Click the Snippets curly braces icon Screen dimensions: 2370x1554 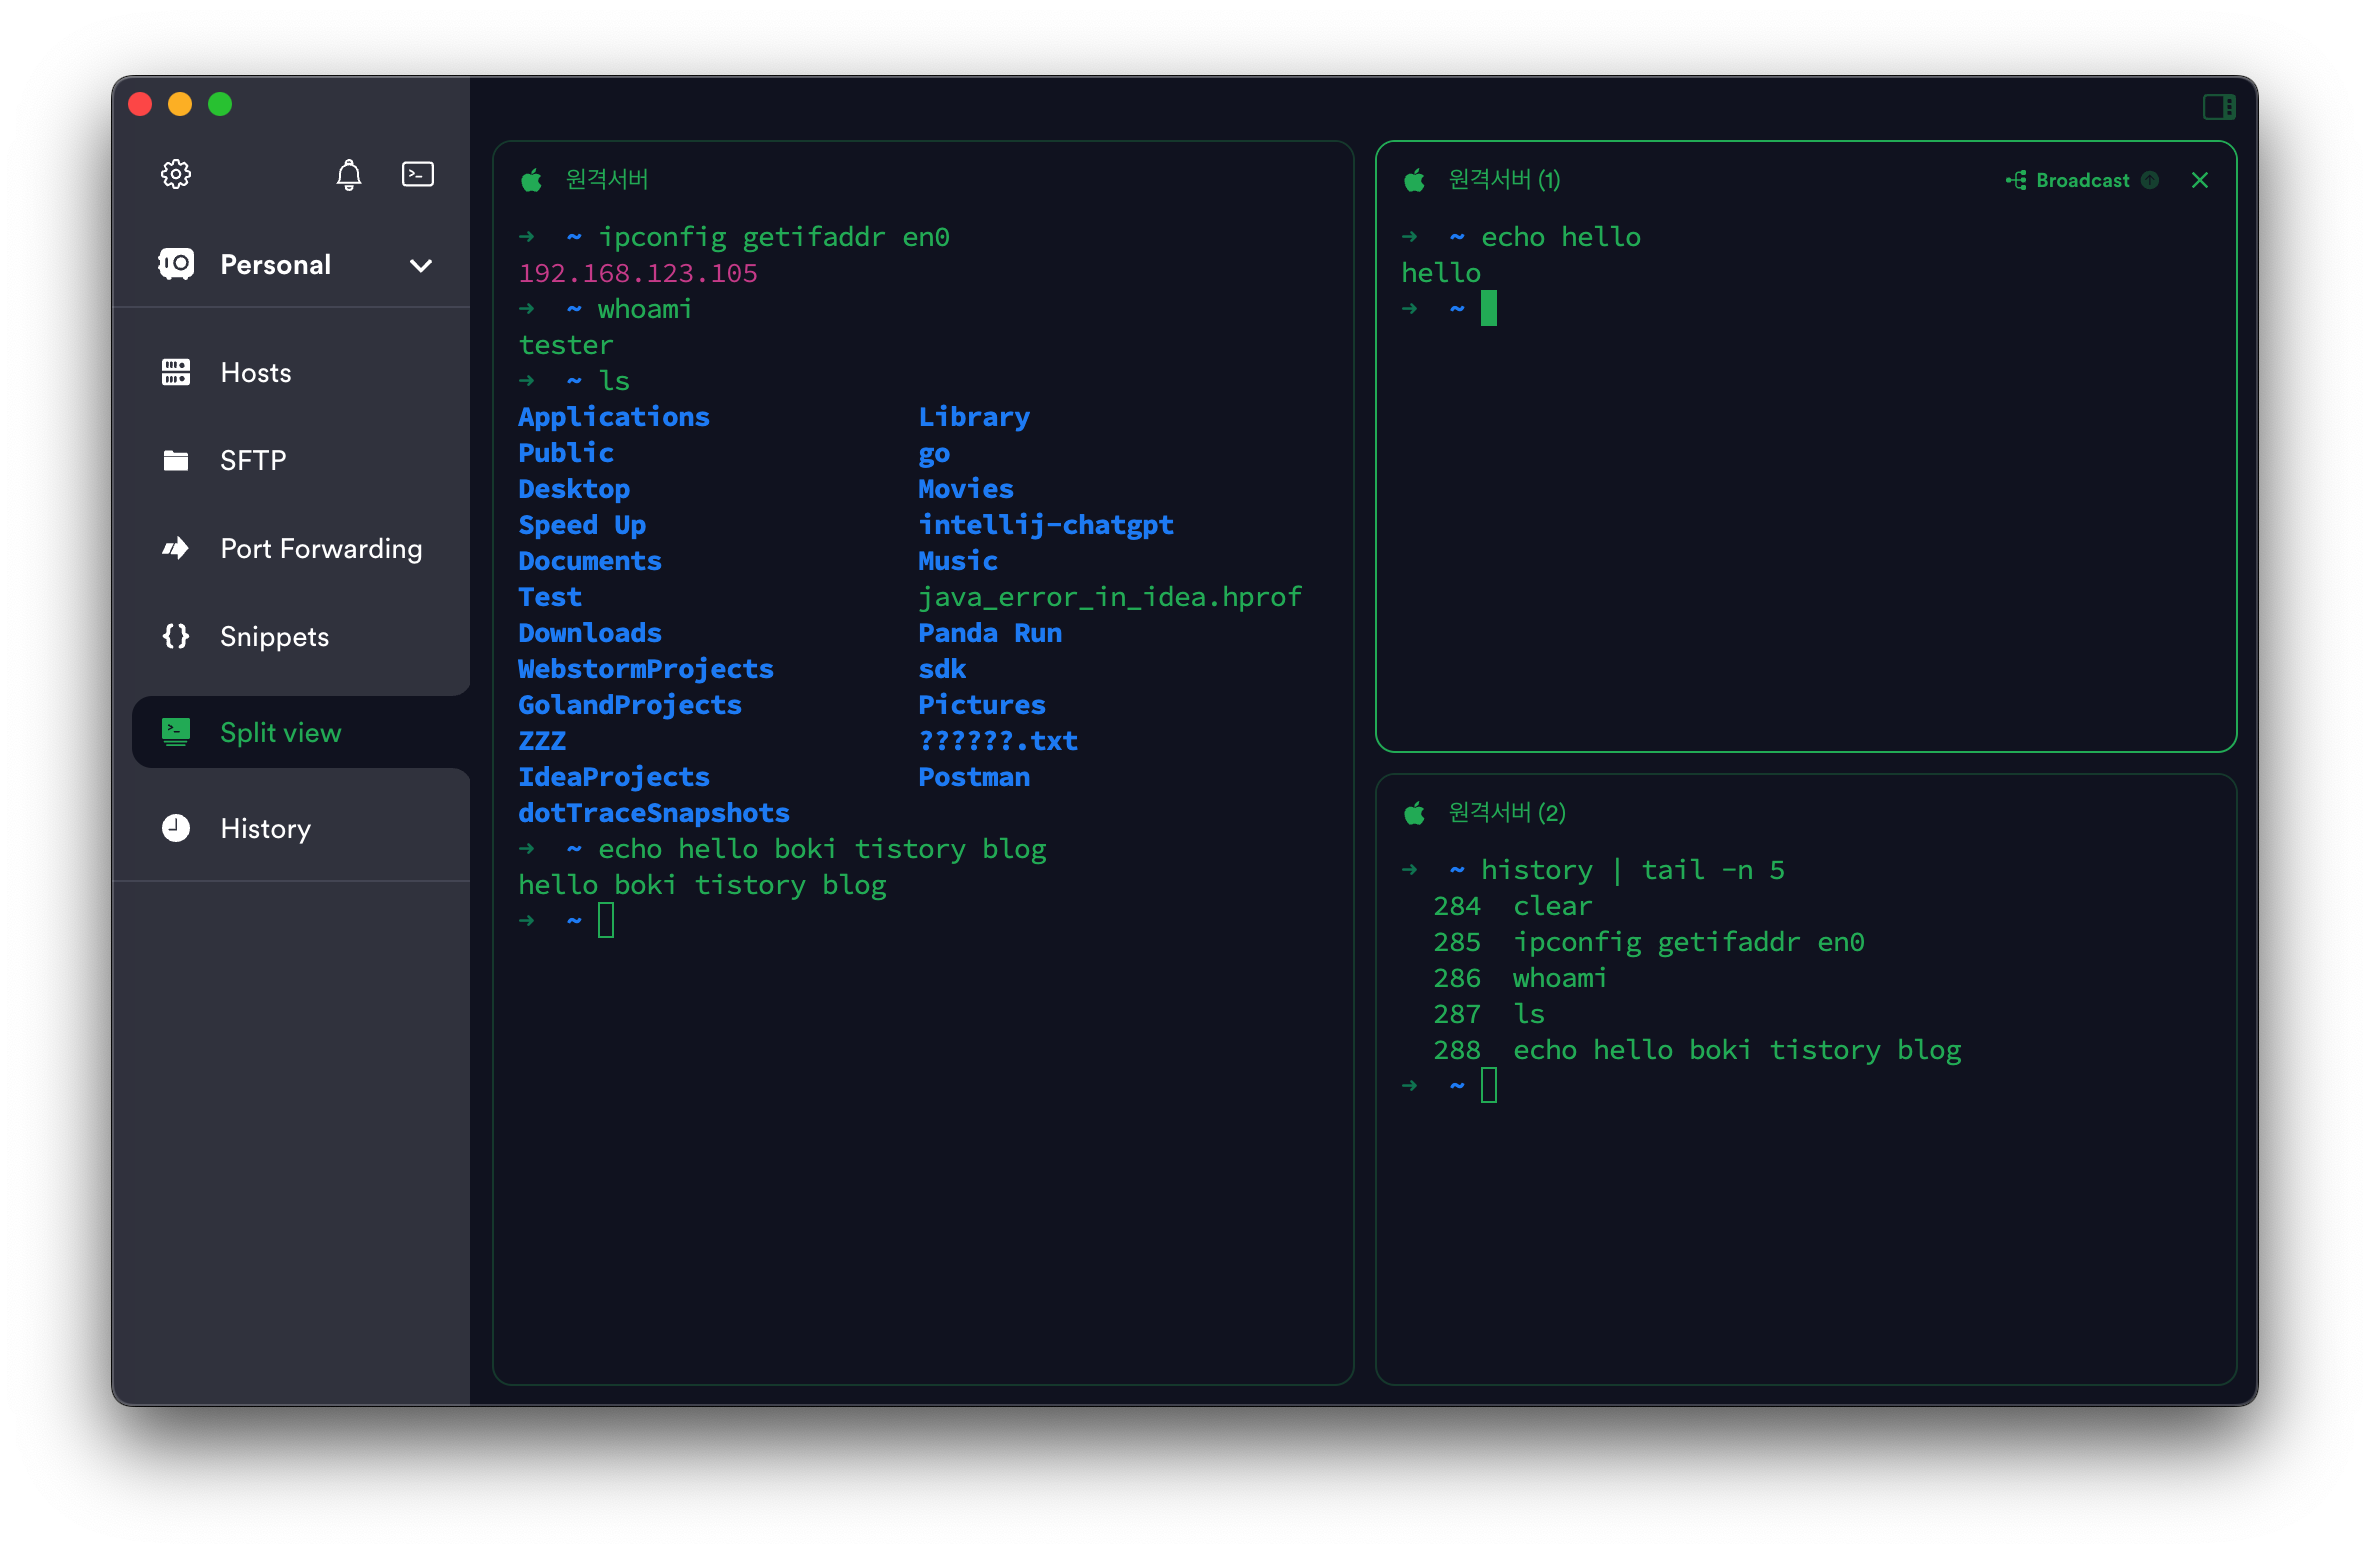(x=176, y=636)
